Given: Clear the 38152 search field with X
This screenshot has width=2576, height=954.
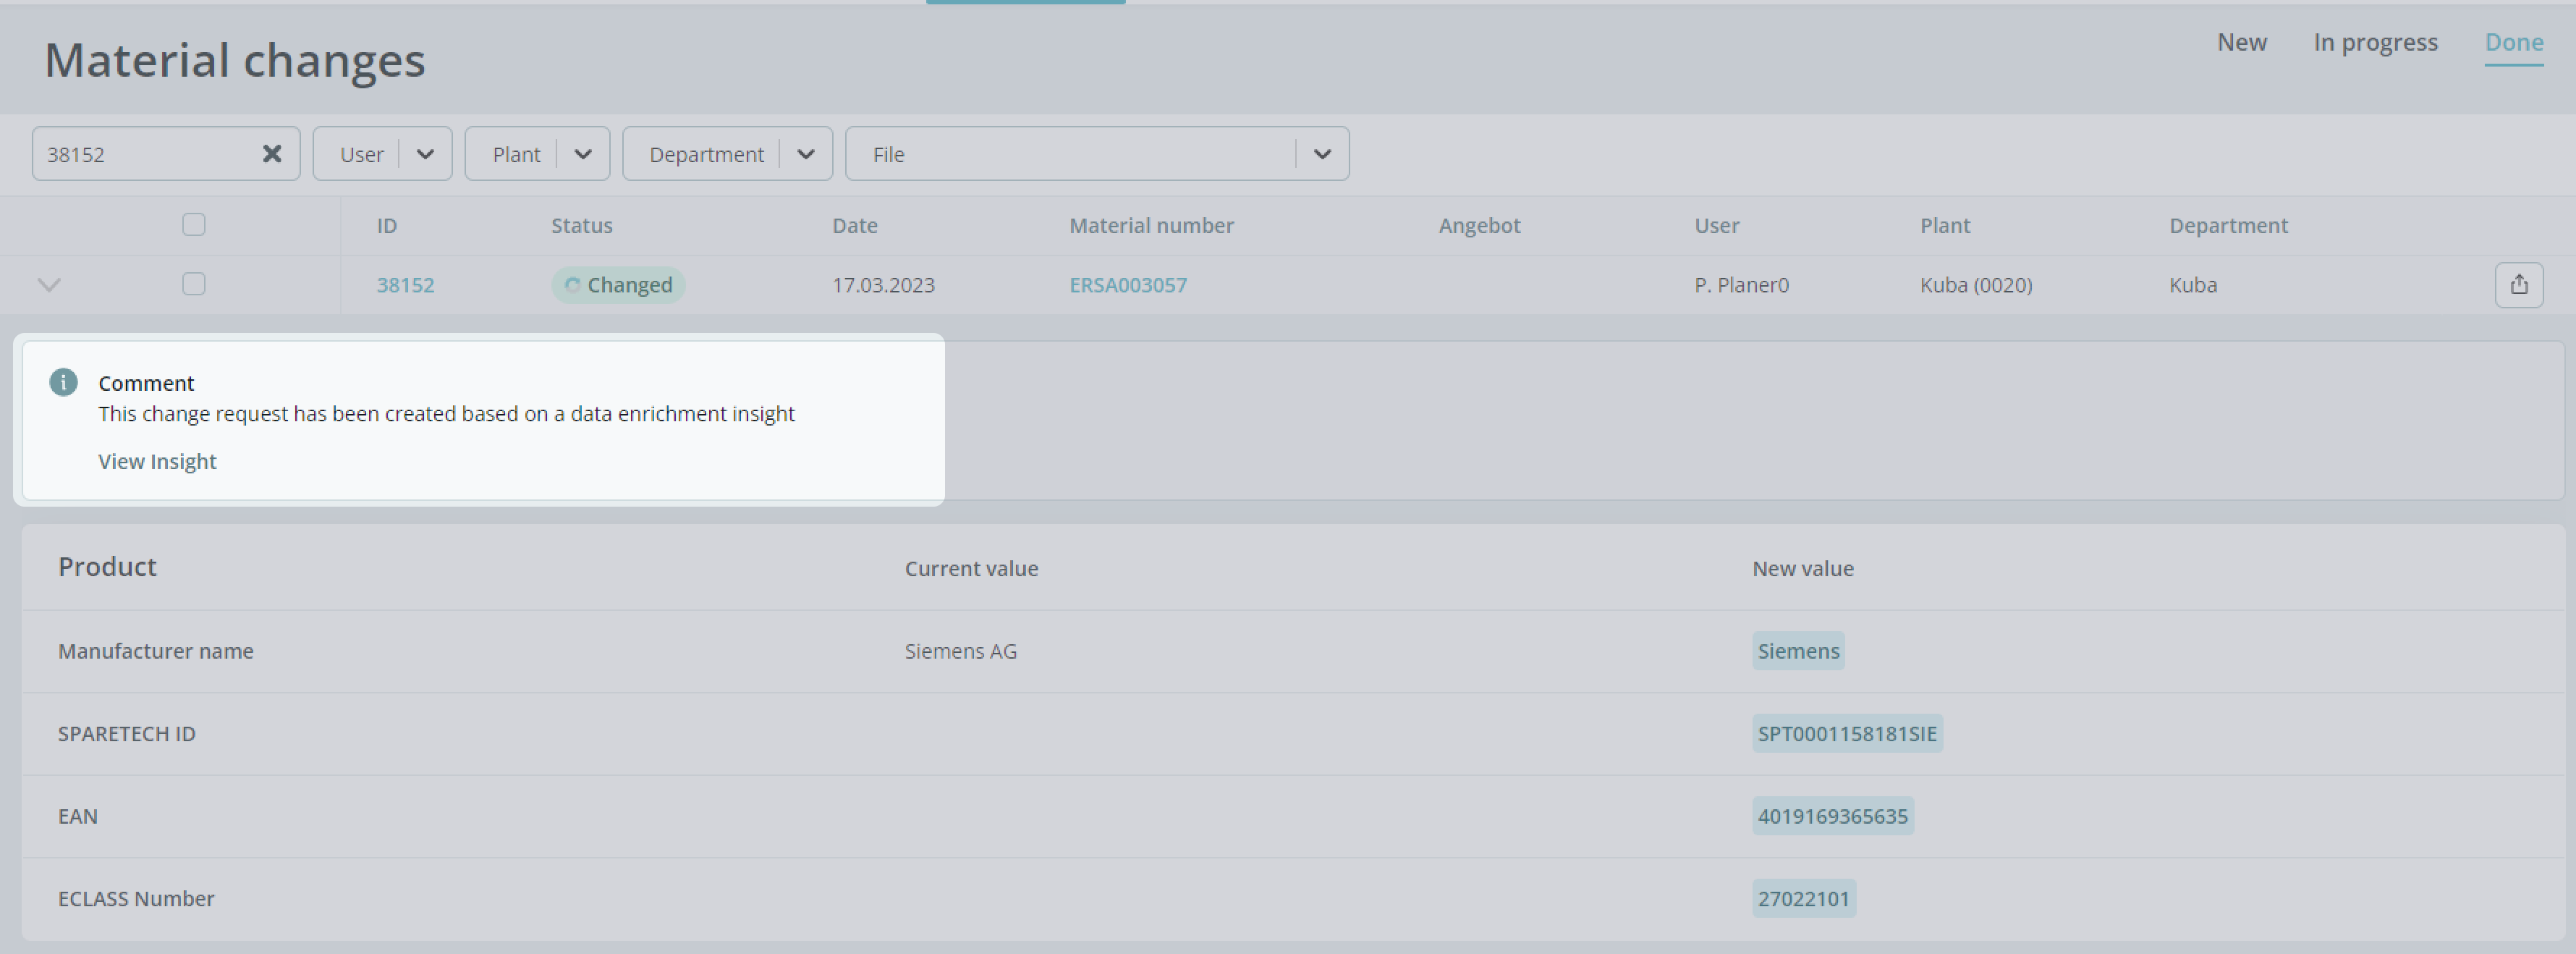Looking at the screenshot, I should (271, 154).
